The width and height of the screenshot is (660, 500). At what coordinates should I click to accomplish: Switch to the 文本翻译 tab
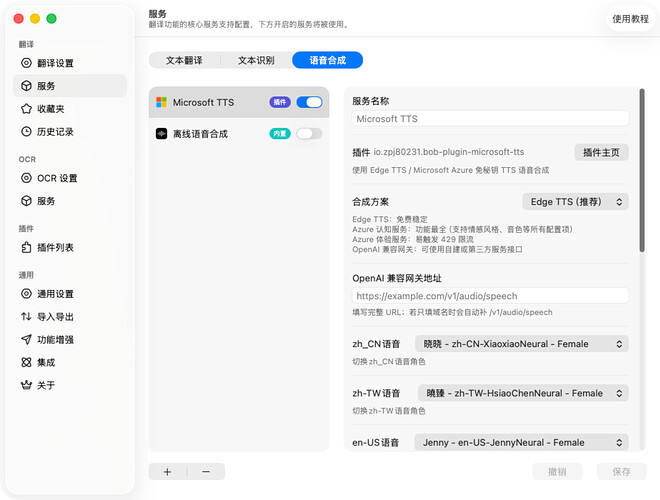coord(184,60)
